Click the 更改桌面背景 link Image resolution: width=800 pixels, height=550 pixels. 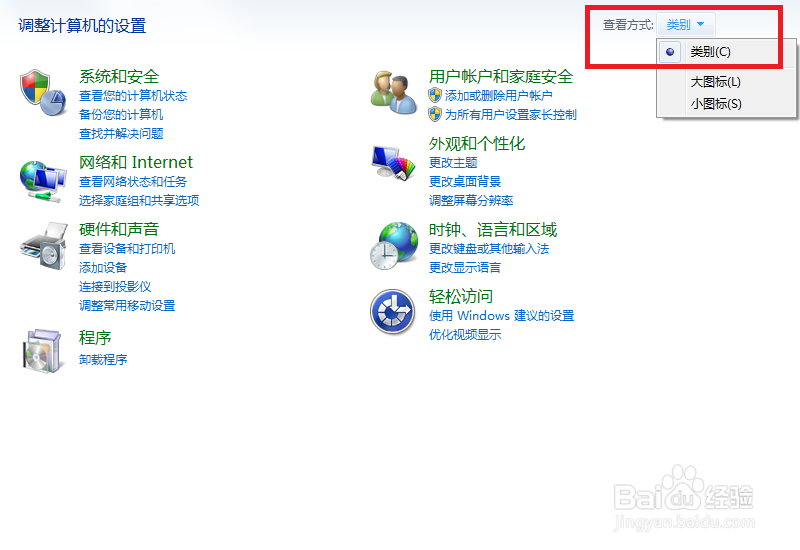tap(465, 182)
